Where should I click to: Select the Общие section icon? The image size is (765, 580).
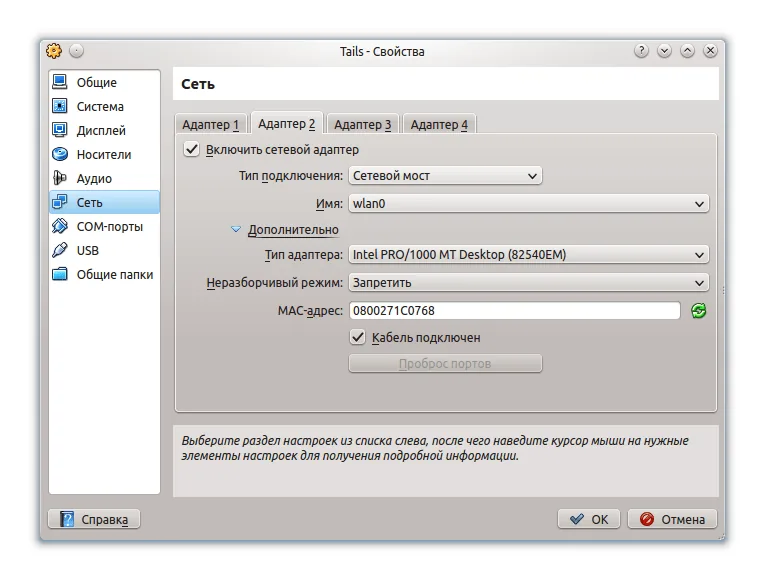[60, 82]
